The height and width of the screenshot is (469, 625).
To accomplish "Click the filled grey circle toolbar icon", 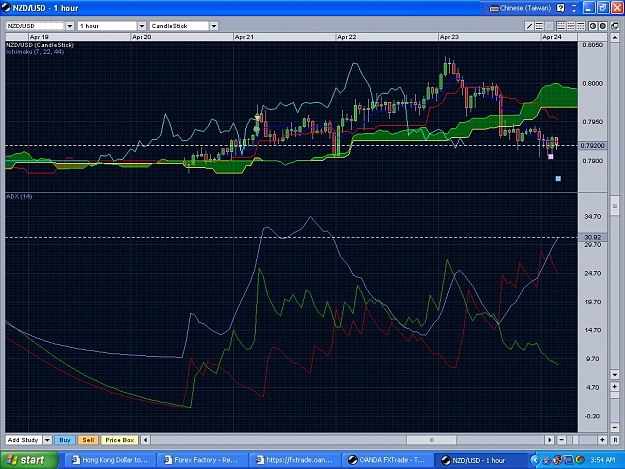I will pos(603,26).
